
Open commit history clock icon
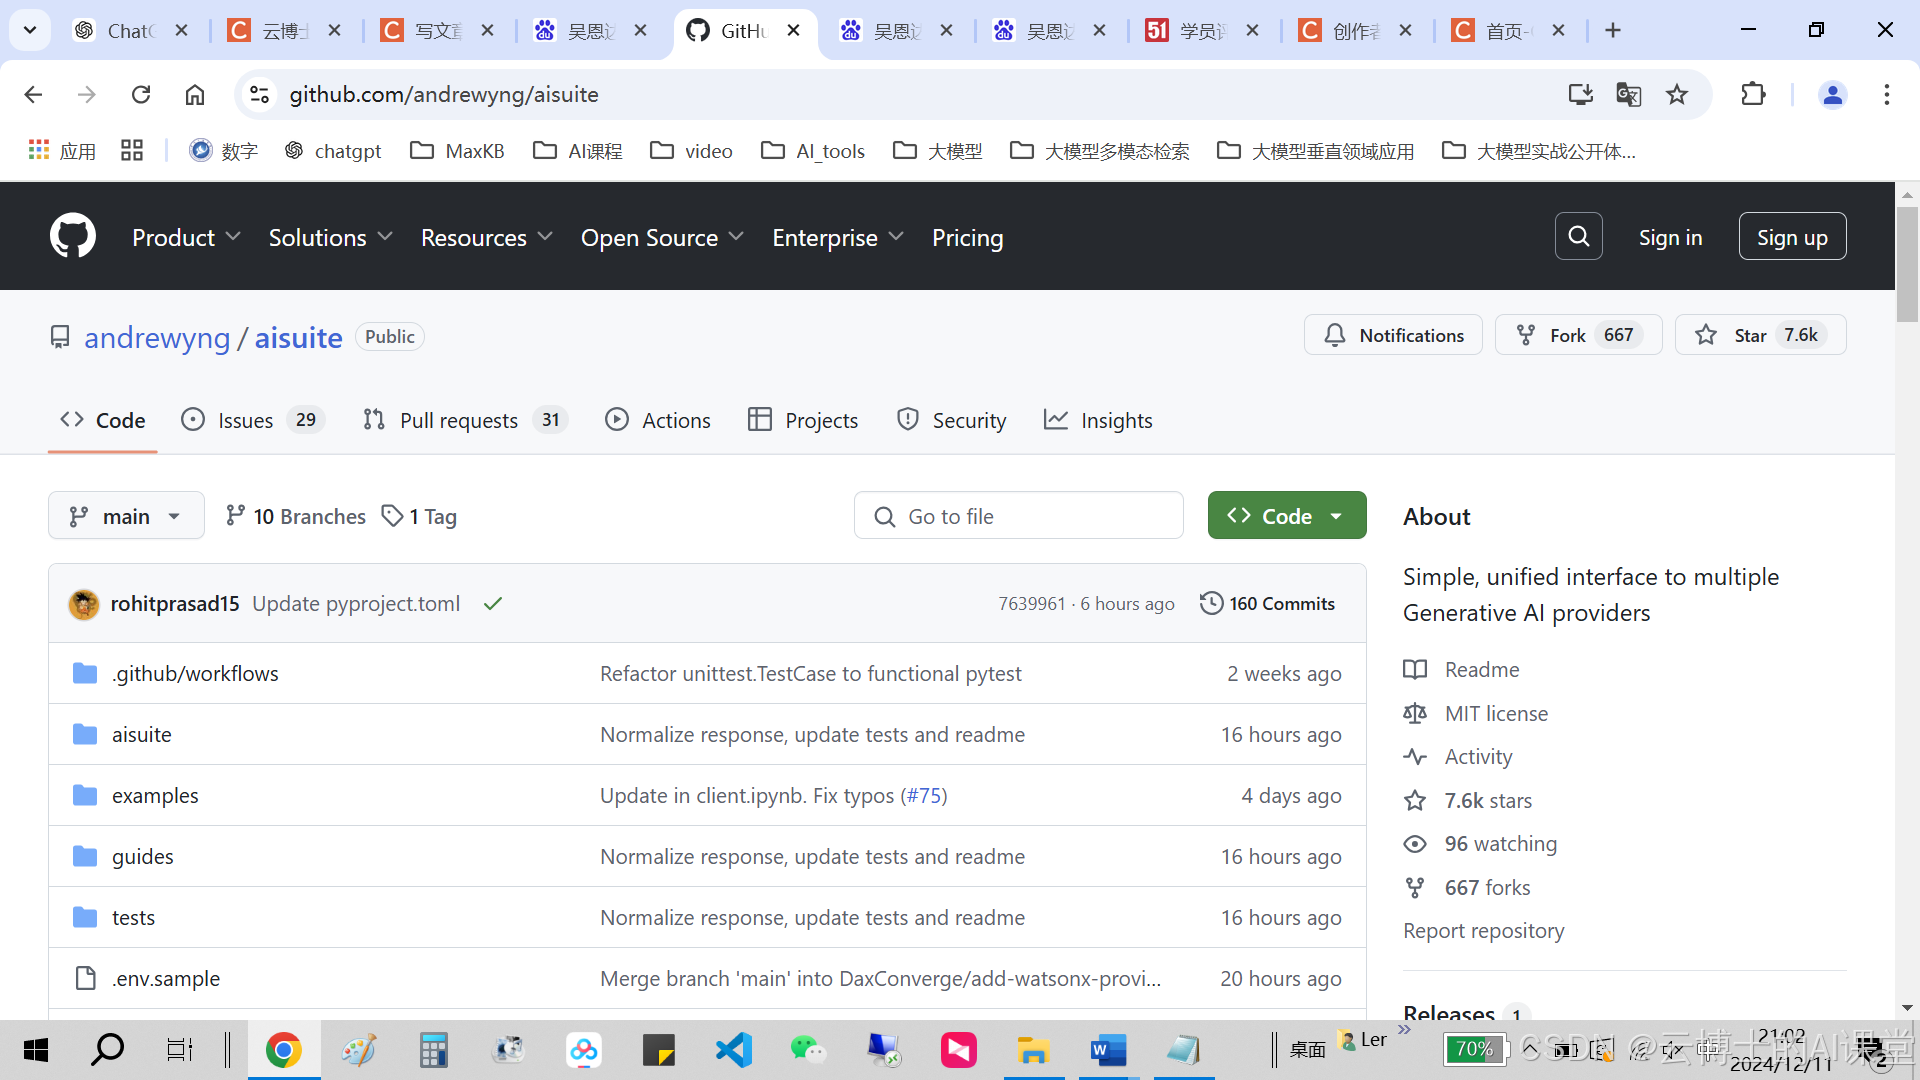(x=1211, y=603)
